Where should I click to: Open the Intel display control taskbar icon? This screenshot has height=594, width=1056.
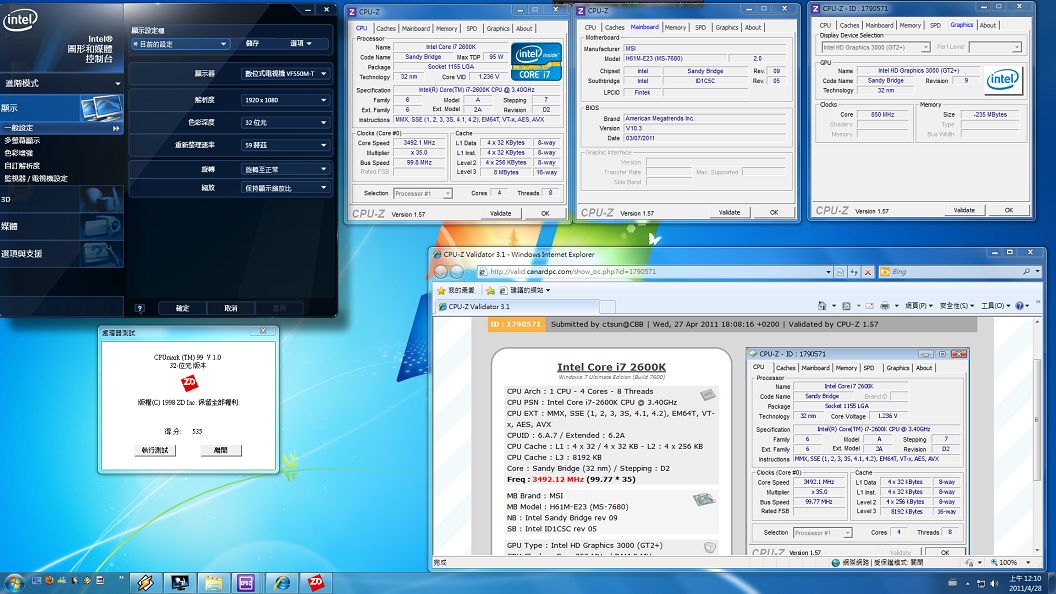click(179, 583)
